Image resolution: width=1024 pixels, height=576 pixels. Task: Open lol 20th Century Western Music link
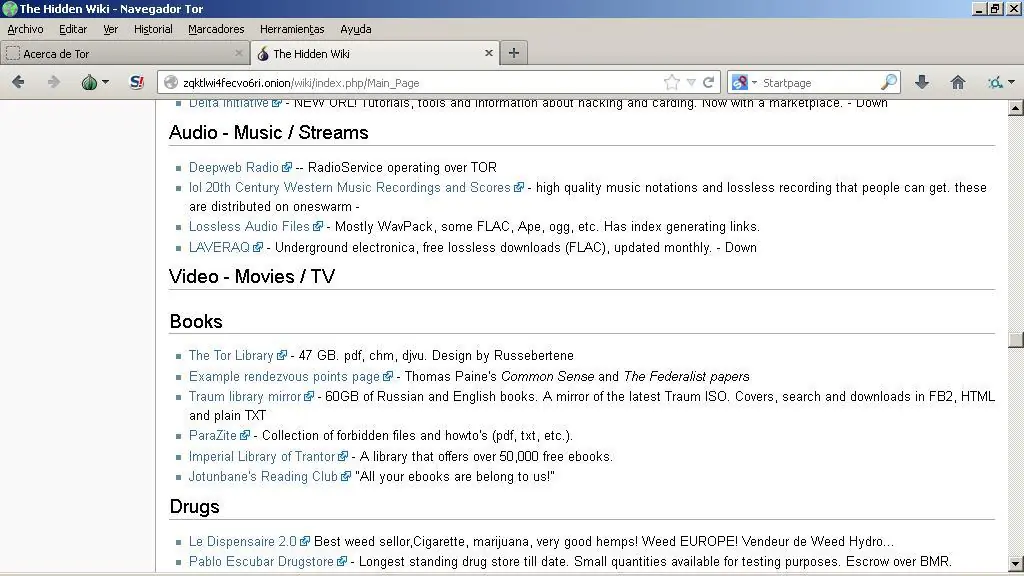(349, 188)
